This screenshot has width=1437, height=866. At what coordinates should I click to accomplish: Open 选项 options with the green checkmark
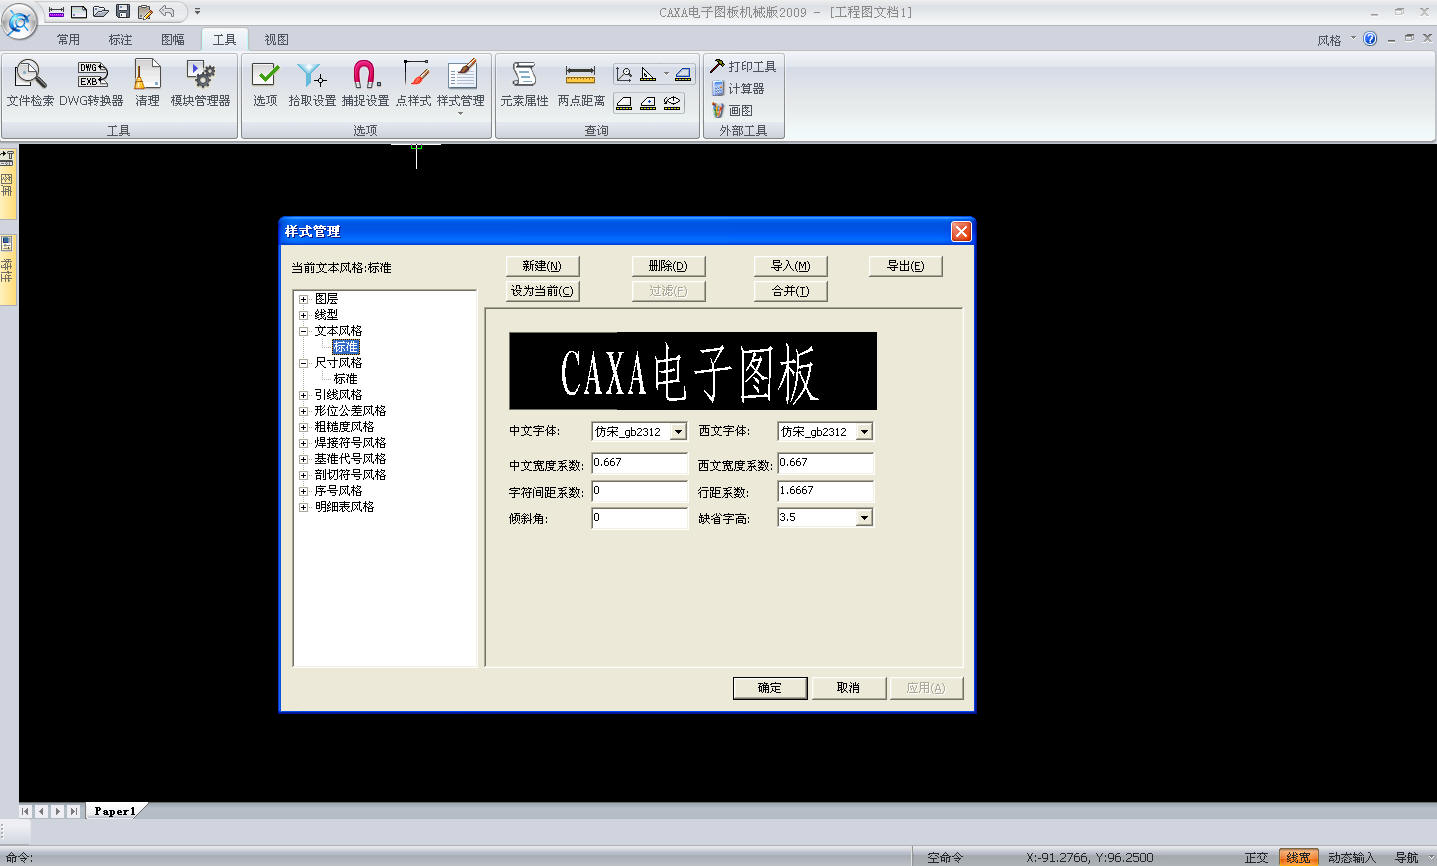point(265,84)
